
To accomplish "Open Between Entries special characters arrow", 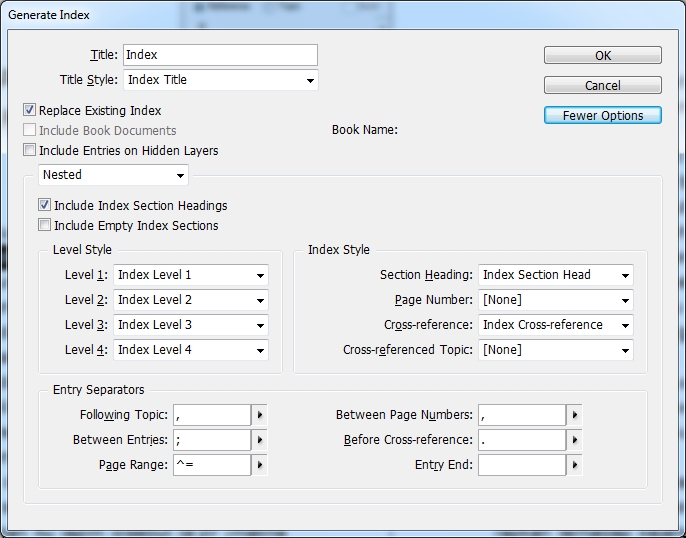I will point(259,440).
